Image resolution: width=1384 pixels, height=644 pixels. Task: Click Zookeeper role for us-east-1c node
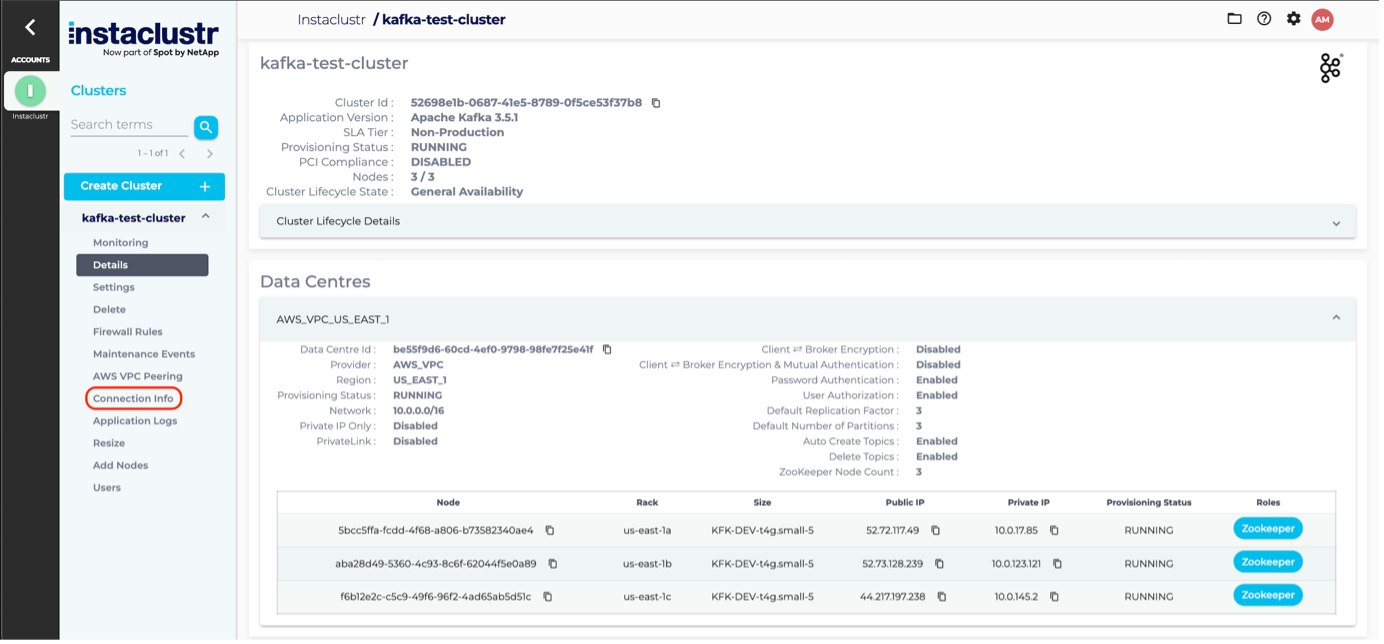tap(1267, 595)
